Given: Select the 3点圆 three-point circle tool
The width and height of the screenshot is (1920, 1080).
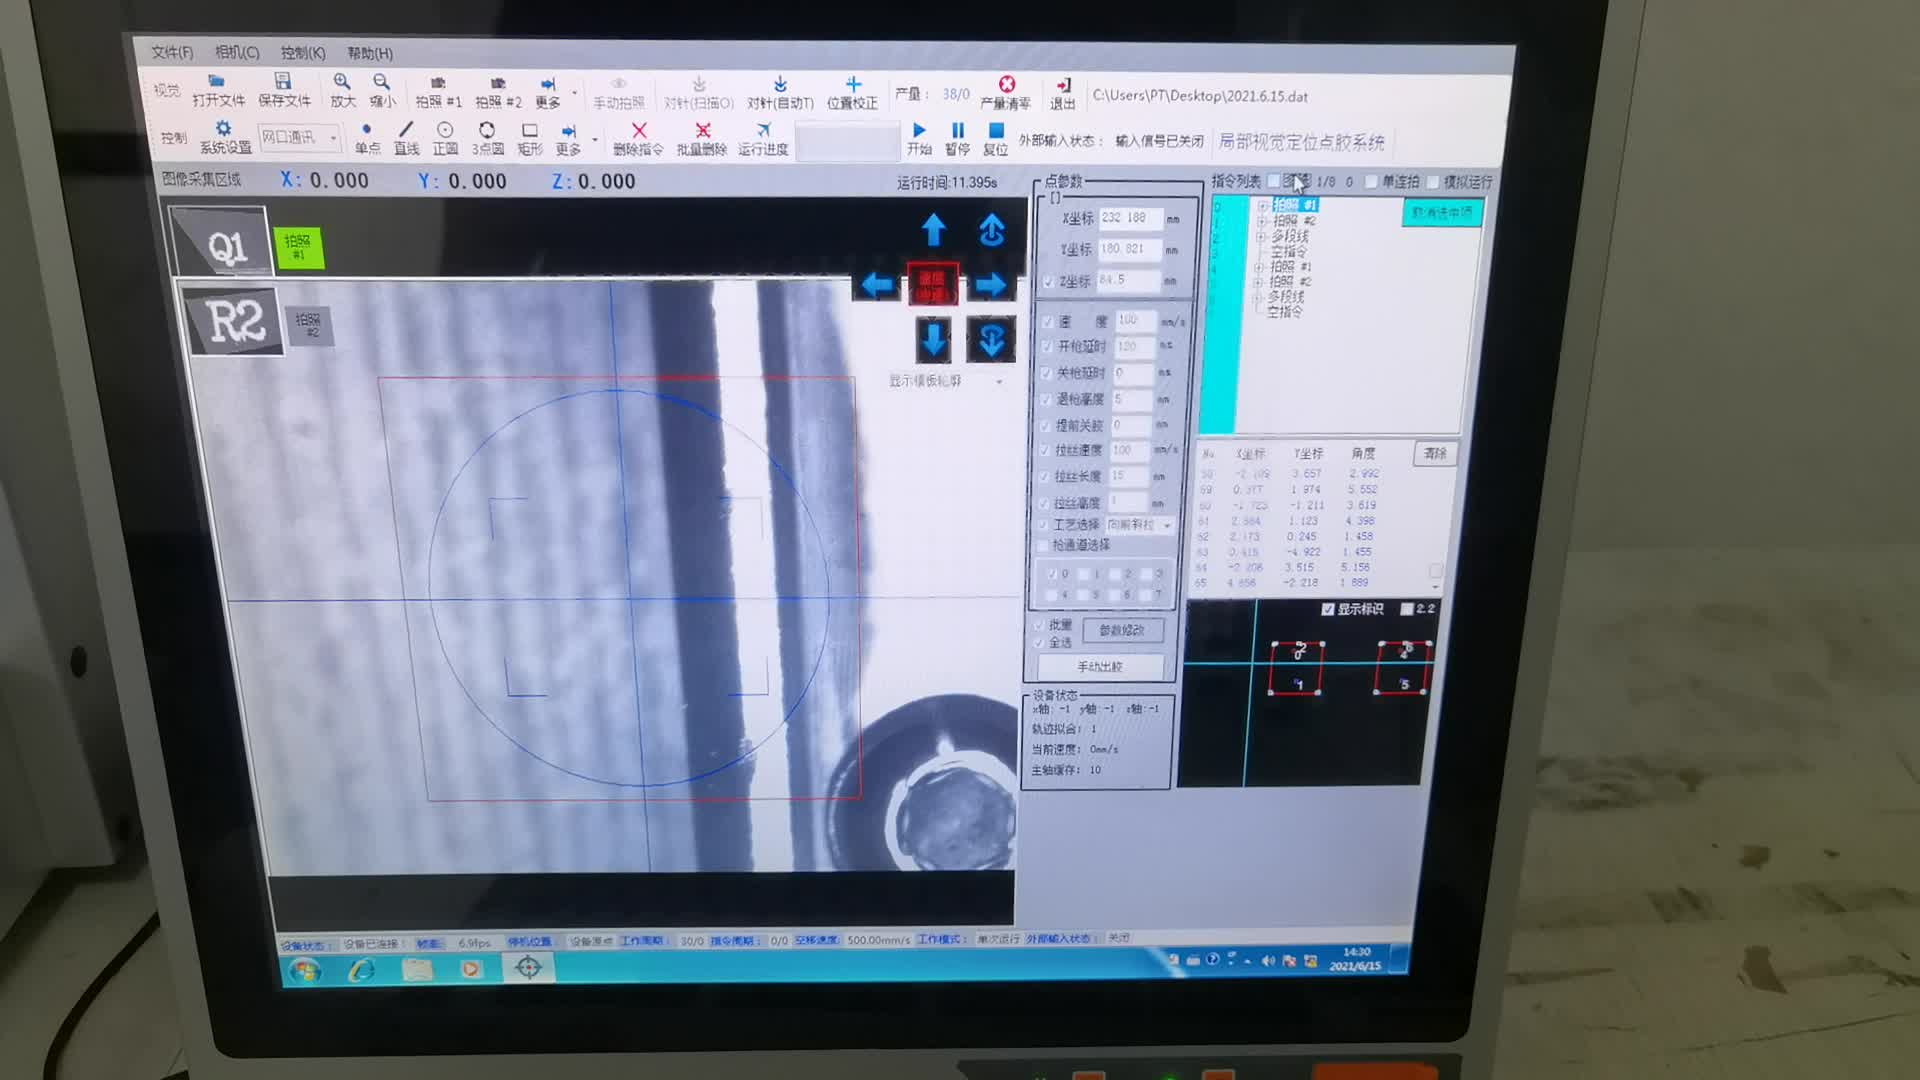Looking at the screenshot, I should click(487, 139).
